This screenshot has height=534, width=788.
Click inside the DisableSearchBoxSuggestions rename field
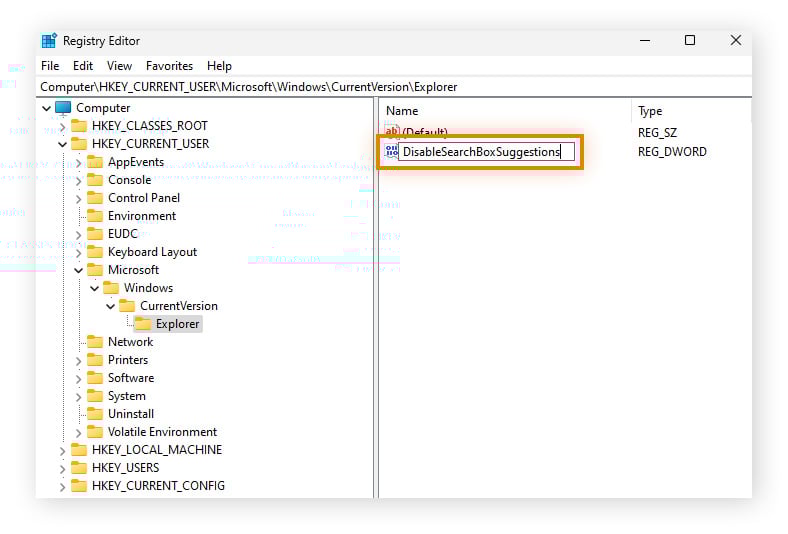coord(486,152)
